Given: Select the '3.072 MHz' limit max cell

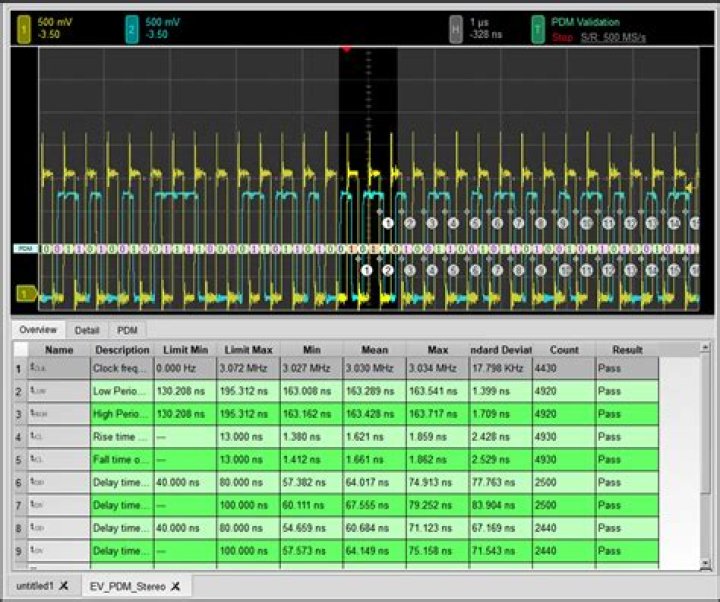Looking at the screenshot, I should pyautogui.click(x=248, y=368).
